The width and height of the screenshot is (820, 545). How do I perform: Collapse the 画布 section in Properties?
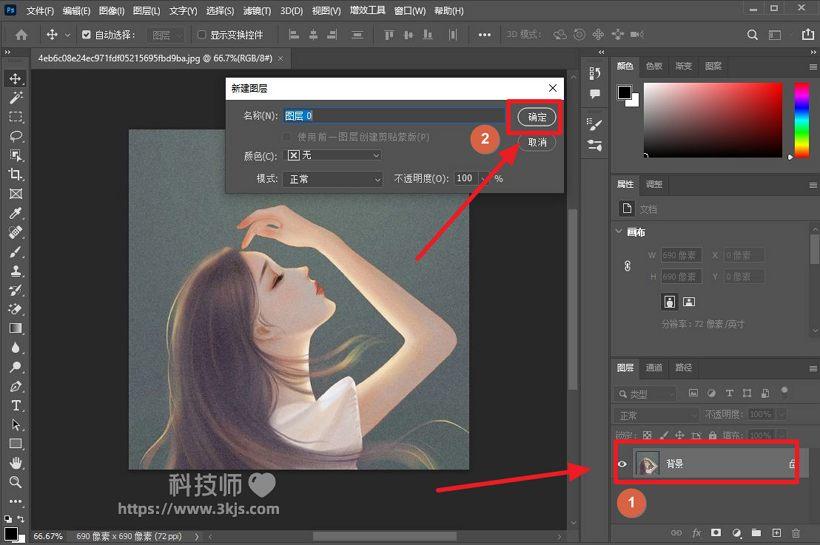[619, 231]
